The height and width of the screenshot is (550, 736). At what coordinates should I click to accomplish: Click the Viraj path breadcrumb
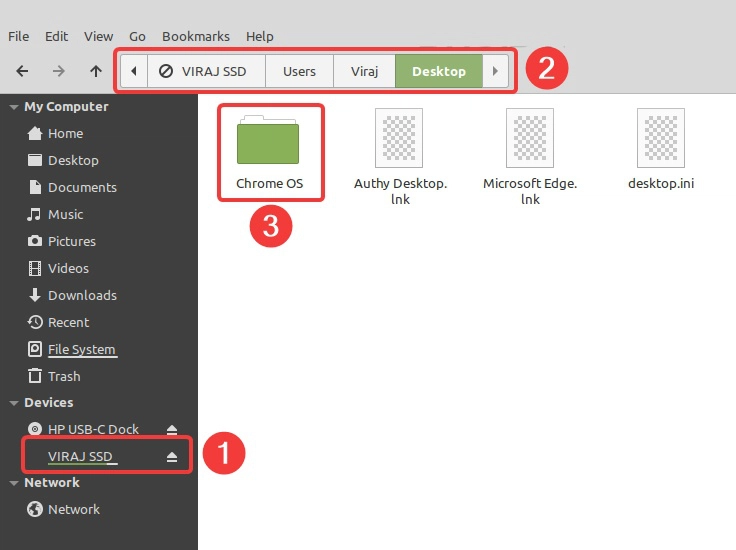[364, 71]
